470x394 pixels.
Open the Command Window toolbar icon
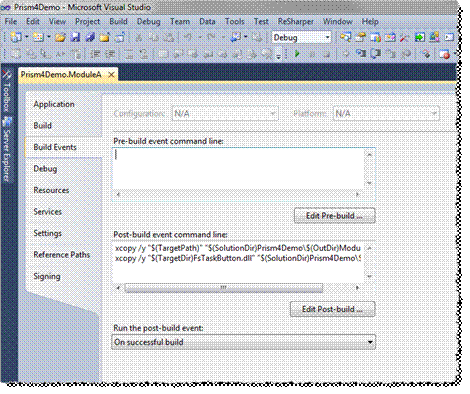(449, 37)
